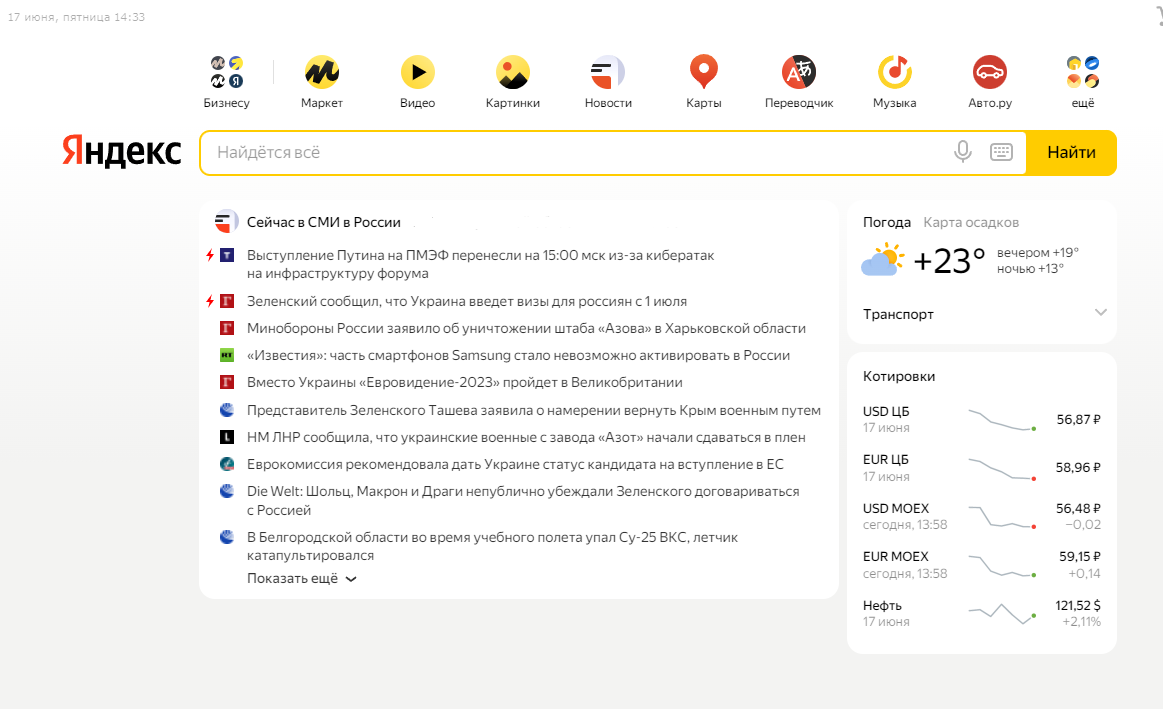
Task: Click the date 17 июня, пятница 14:33
Action: [76, 17]
